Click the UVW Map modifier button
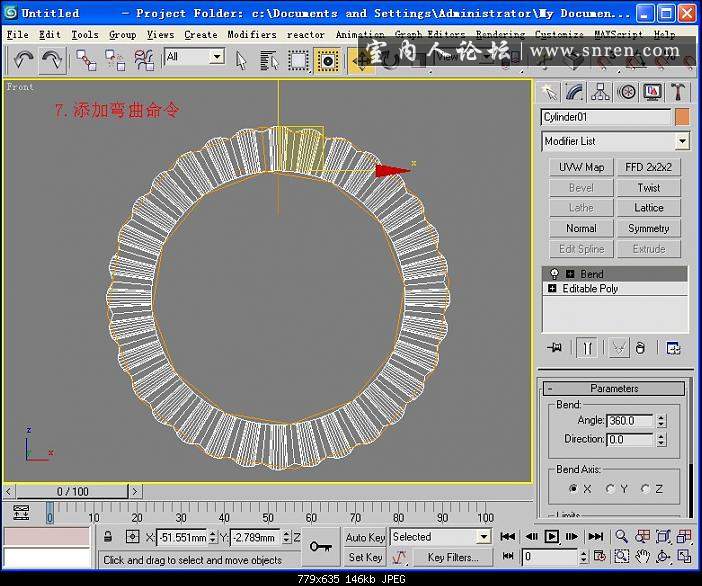Viewport: 702px width, 586px height. pyautogui.click(x=581, y=167)
